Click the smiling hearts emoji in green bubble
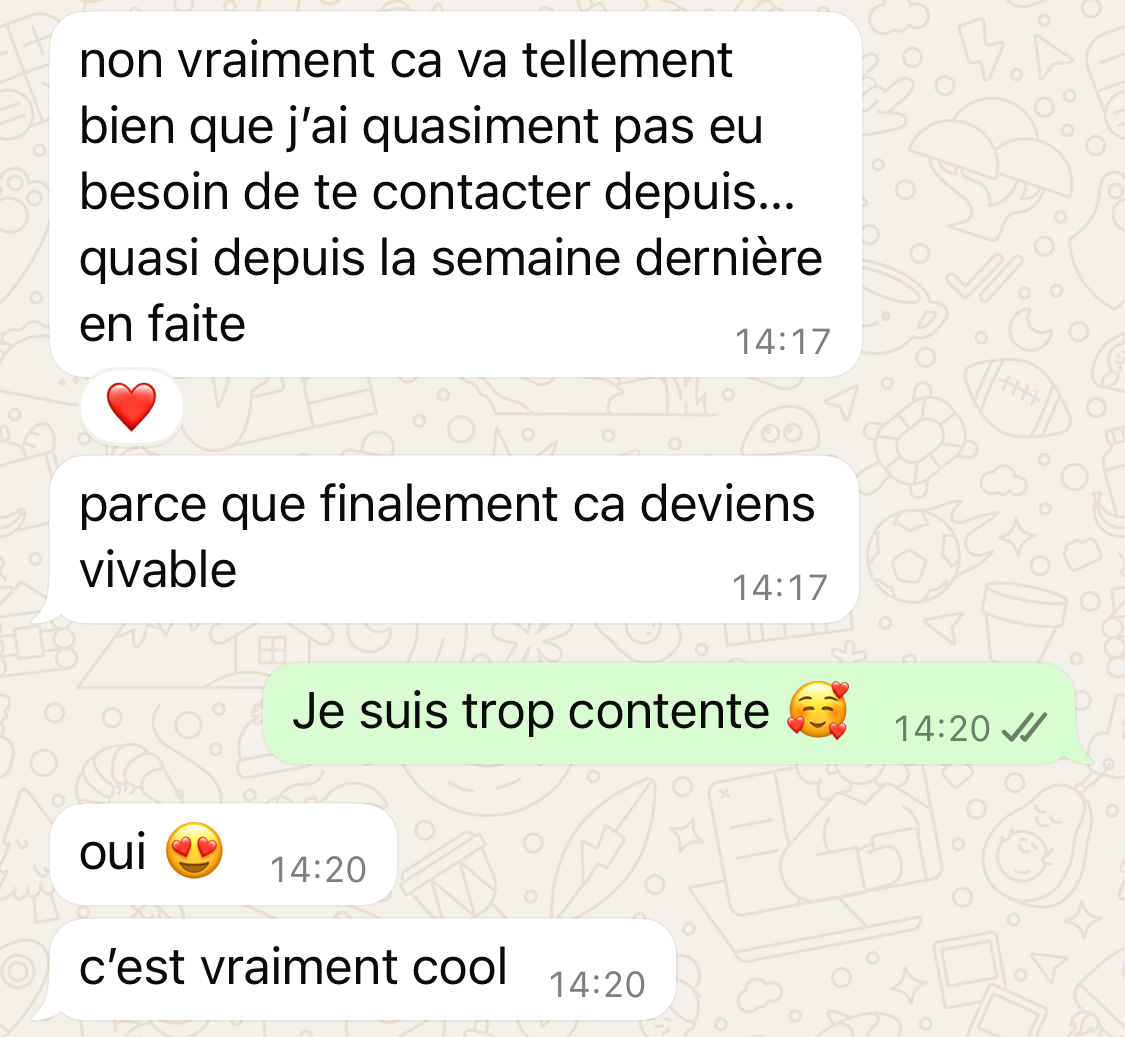1125x1037 pixels. [x=818, y=710]
